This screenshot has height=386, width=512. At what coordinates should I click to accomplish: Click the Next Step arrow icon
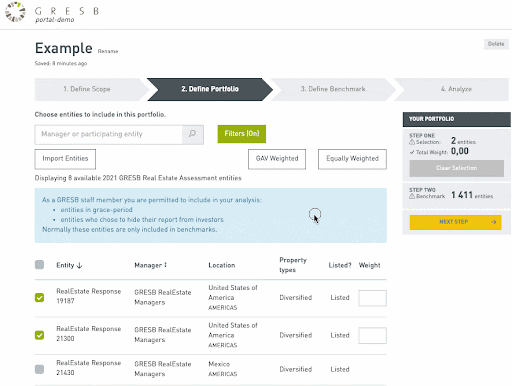pos(494,222)
